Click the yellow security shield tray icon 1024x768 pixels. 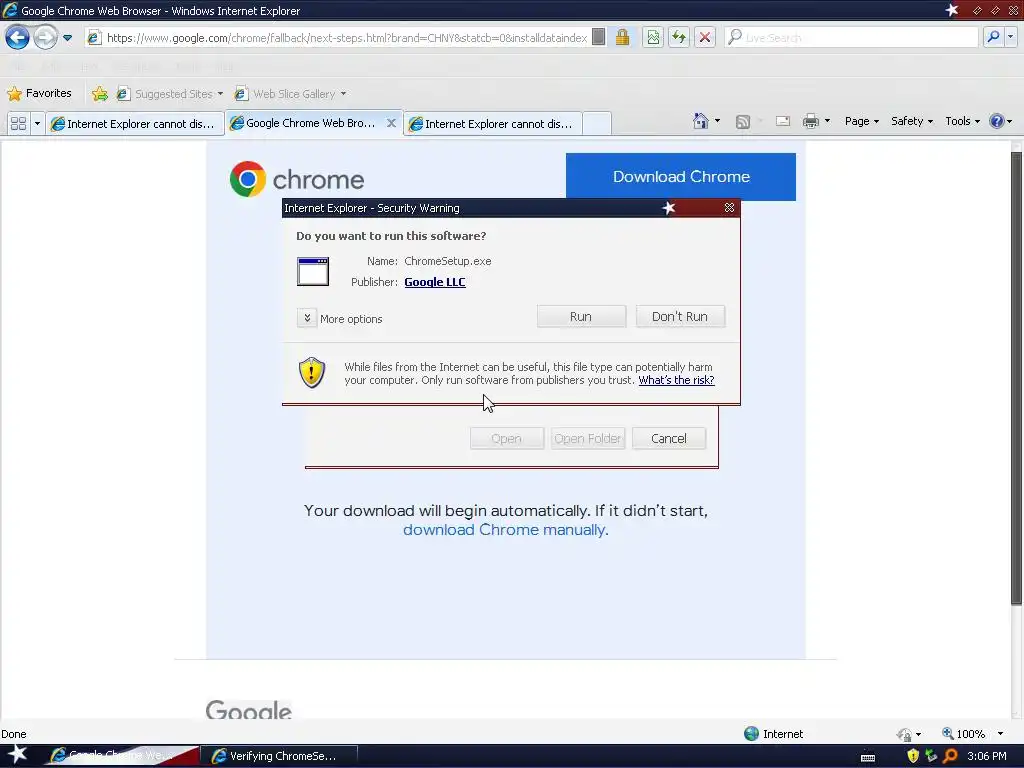pos(913,756)
